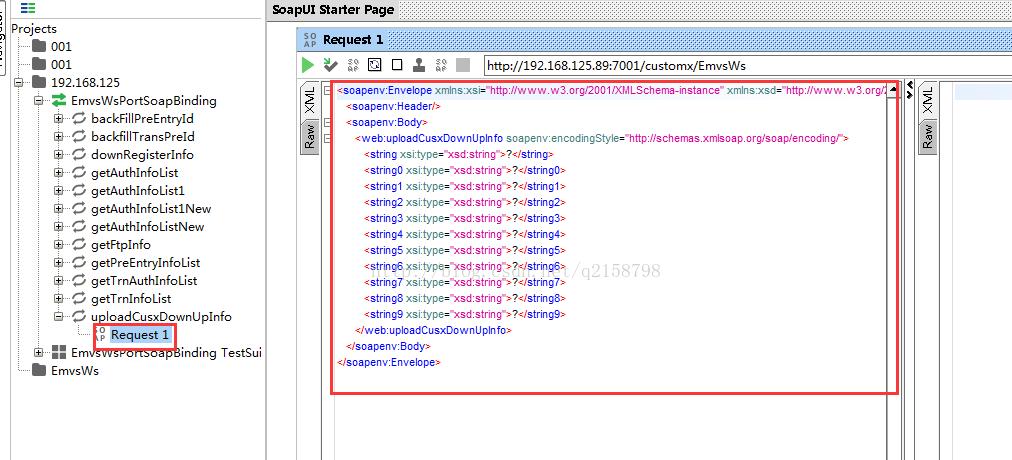Click the green arrows icon of EmvsWsPortSoapBinding
Viewport: 1012px width, 460px height.
(x=59, y=100)
